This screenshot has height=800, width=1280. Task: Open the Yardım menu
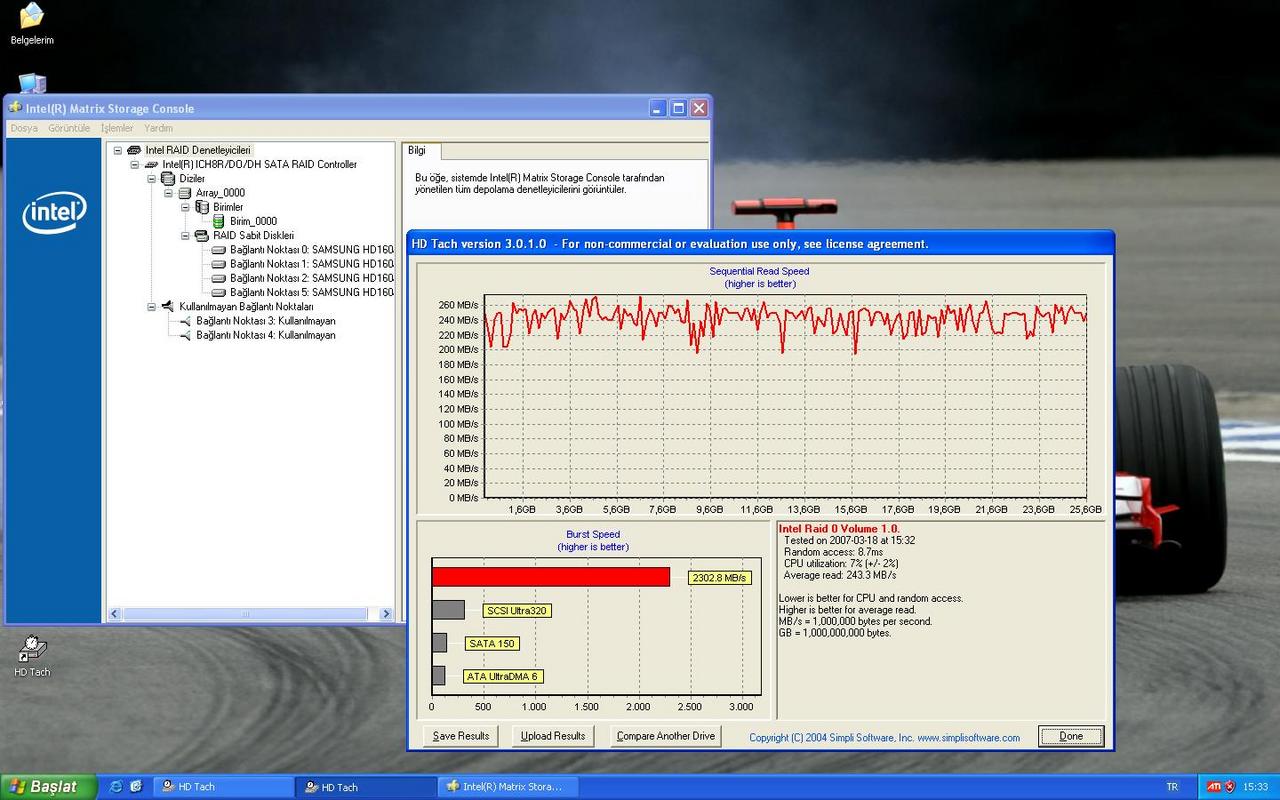158,128
